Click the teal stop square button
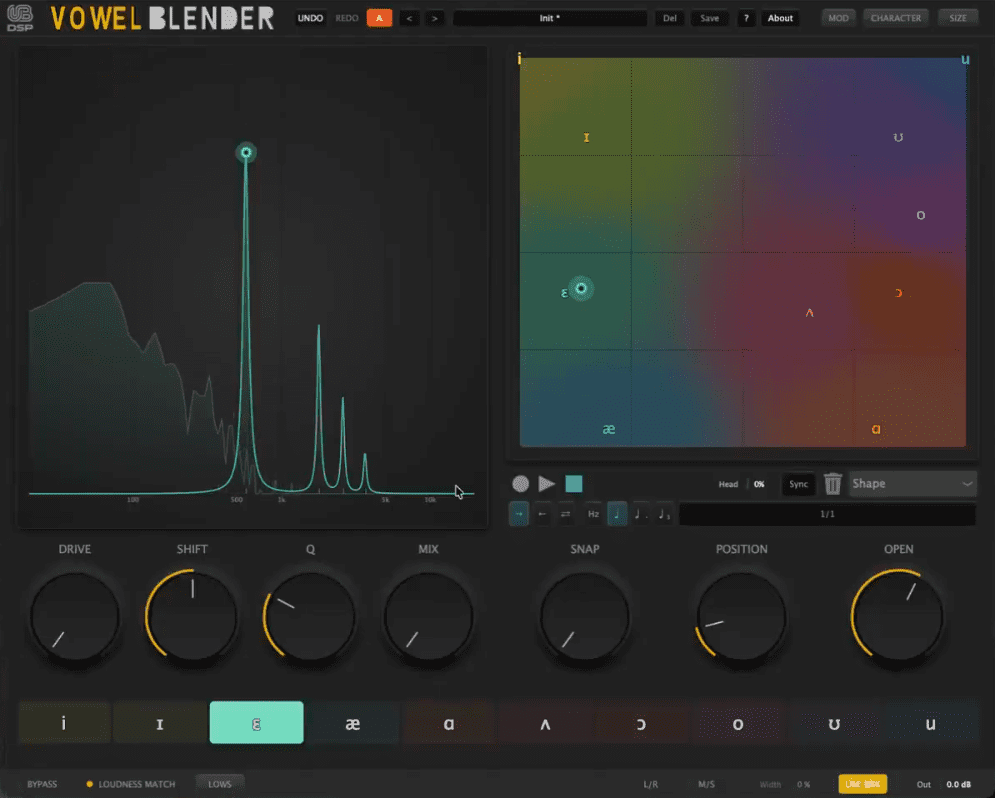This screenshot has height=798, width=995. pyautogui.click(x=574, y=484)
